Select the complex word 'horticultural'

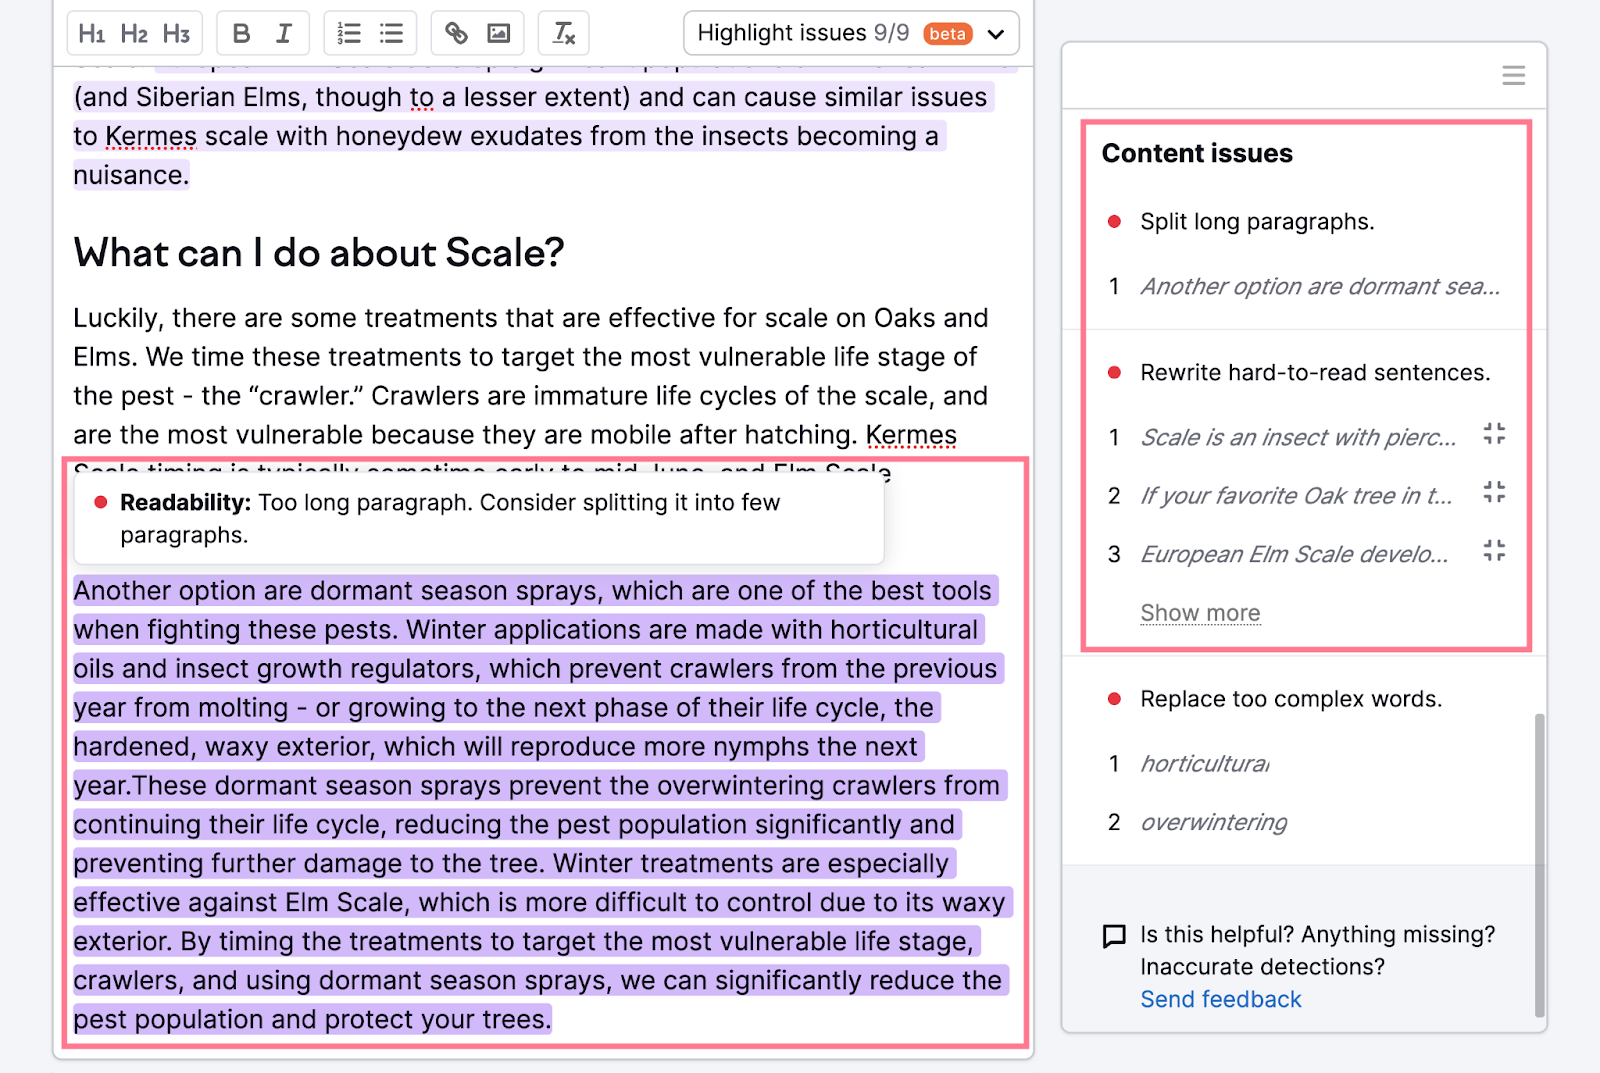tap(1205, 764)
